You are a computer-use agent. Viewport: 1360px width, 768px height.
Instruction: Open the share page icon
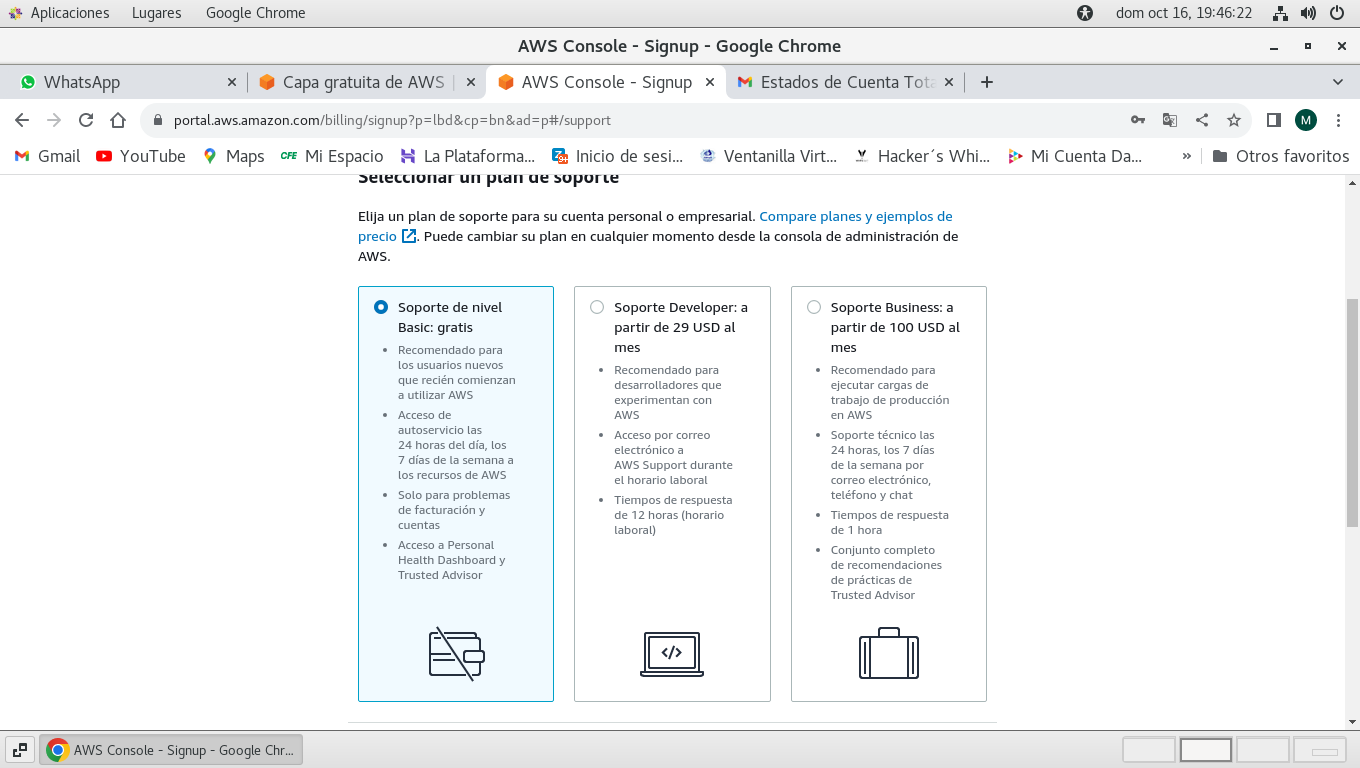pos(1202,120)
